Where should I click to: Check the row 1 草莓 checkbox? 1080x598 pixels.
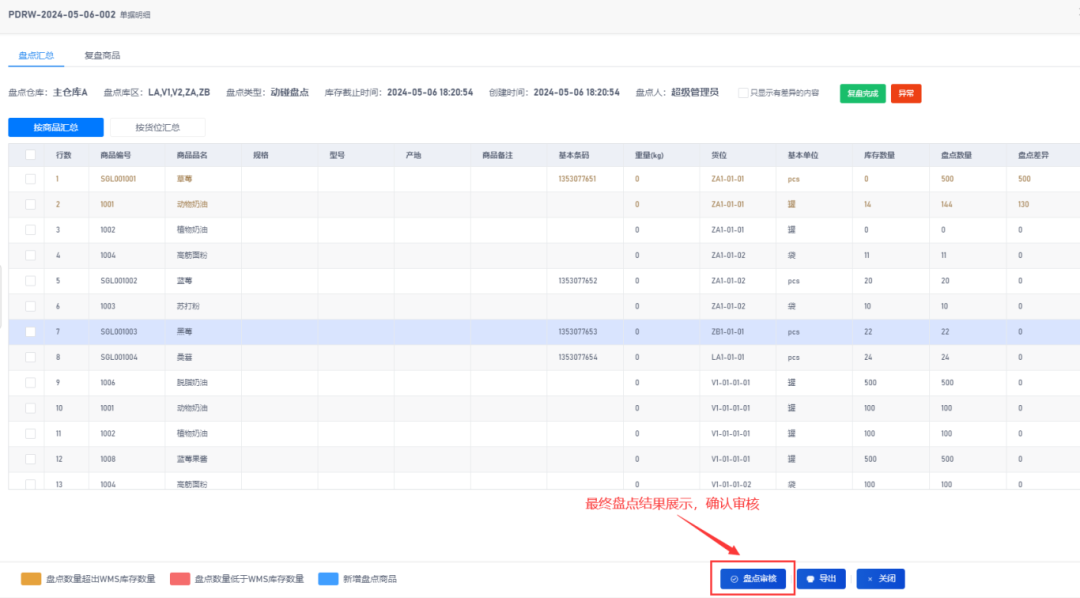tap(30, 179)
